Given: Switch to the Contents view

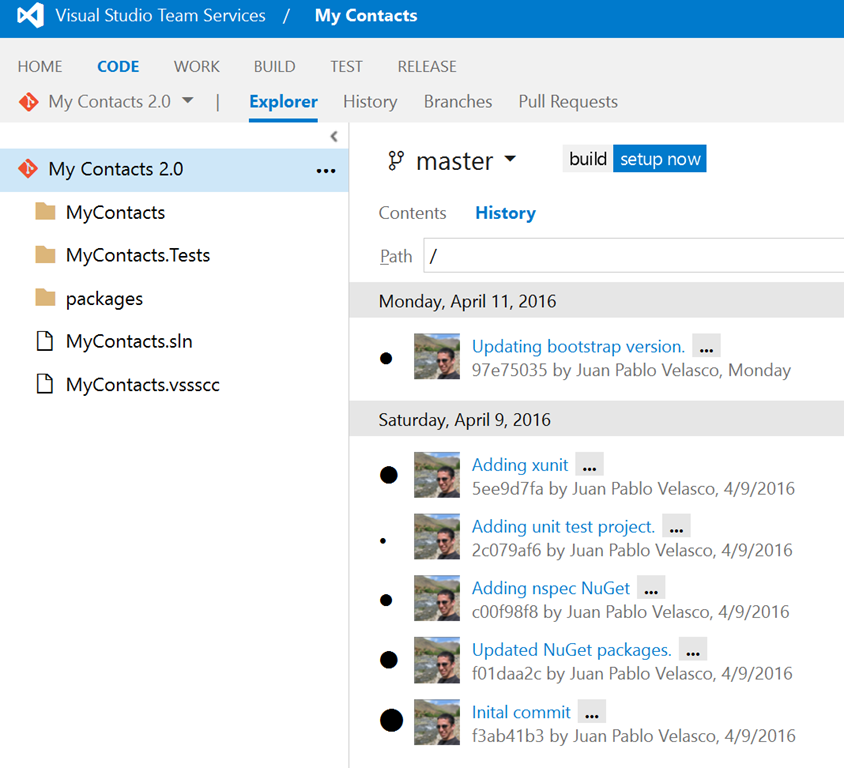Looking at the screenshot, I should [412, 213].
